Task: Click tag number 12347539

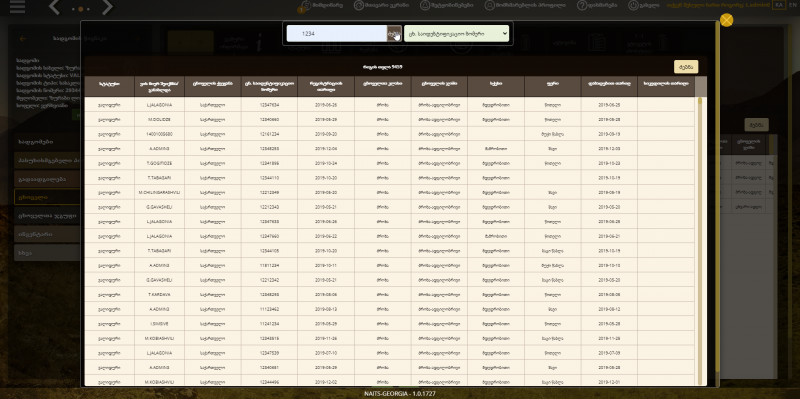Action: pos(269,353)
